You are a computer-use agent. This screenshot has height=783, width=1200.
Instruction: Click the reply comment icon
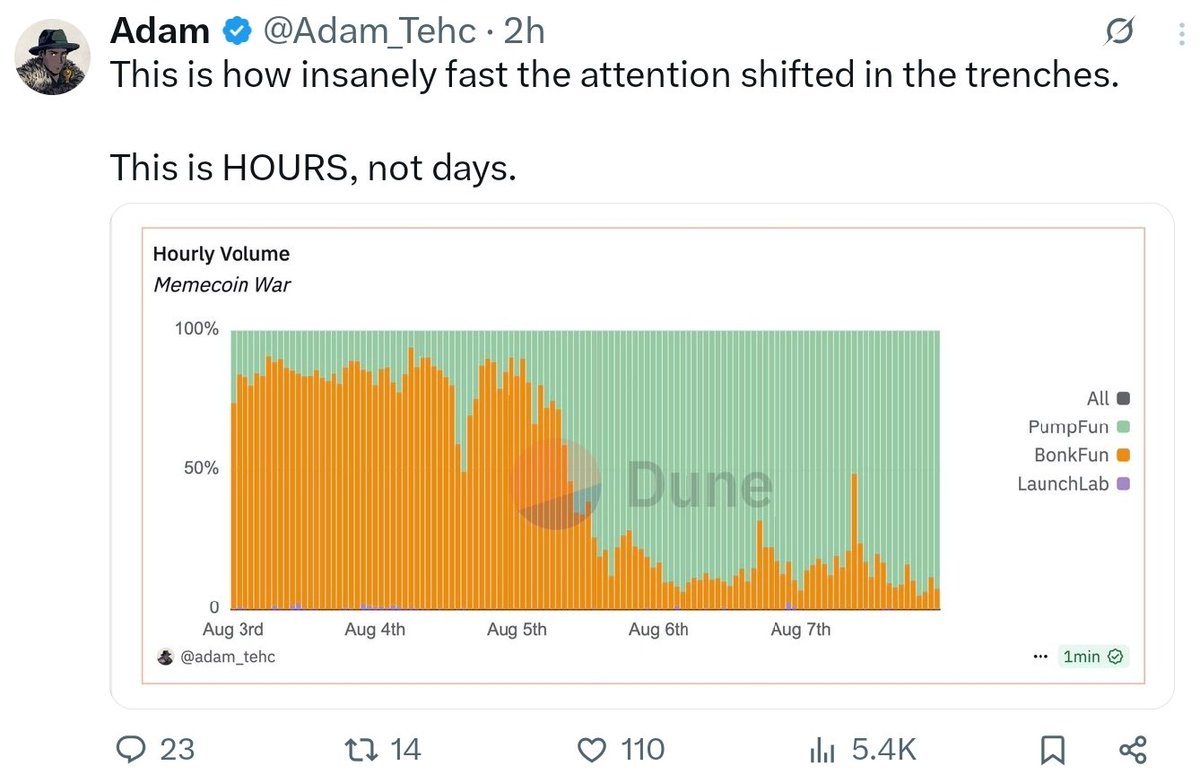130,749
